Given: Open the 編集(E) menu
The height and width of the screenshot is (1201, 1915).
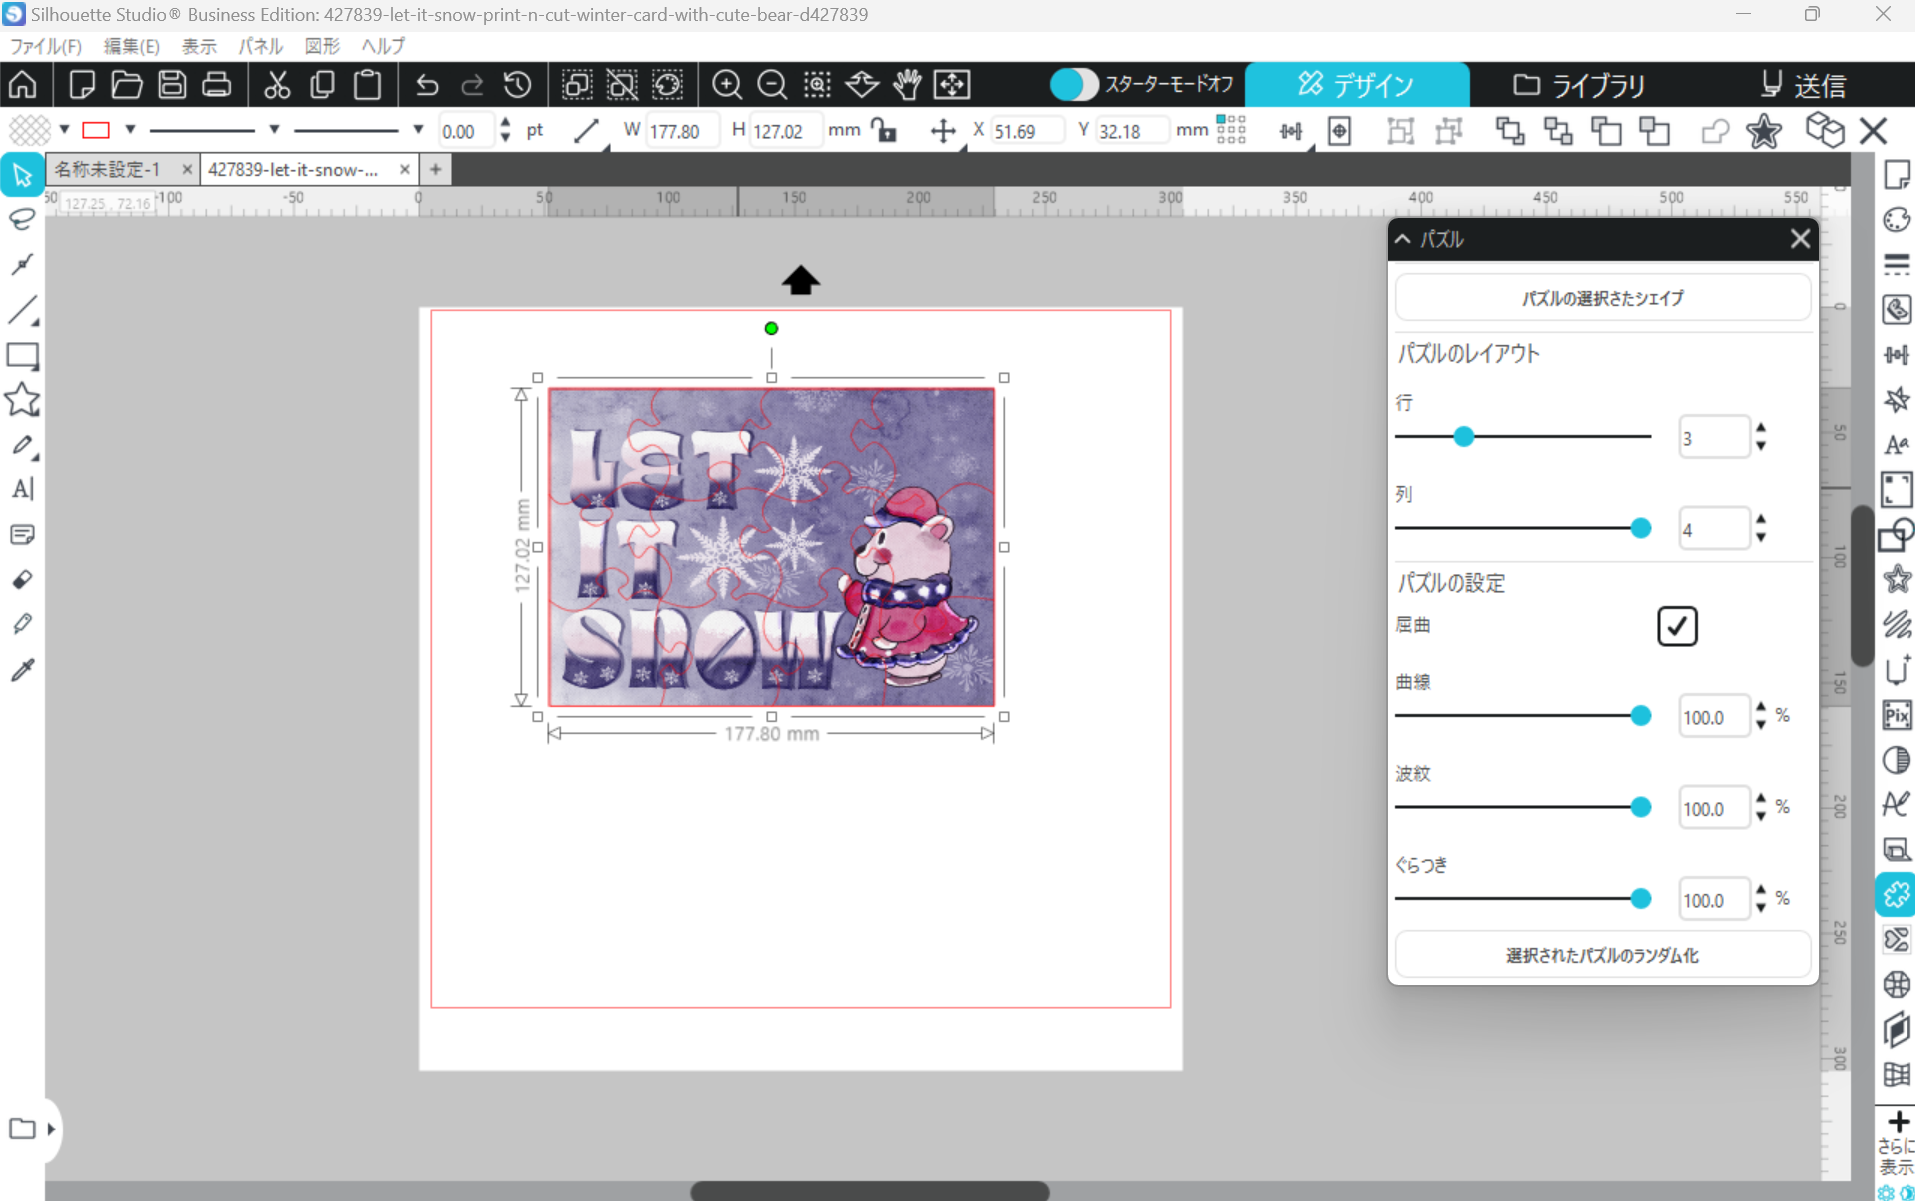Looking at the screenshot, I should click(x=132, y=46).
